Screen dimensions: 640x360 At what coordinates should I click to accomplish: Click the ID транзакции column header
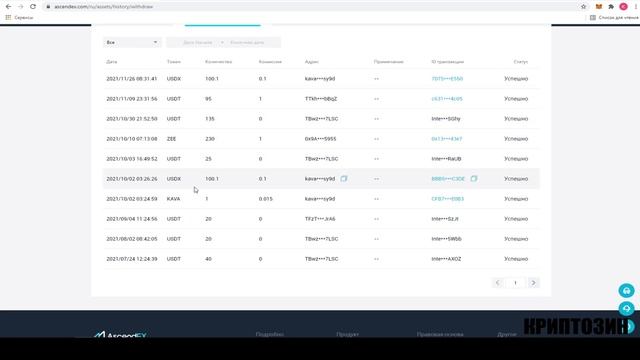point(447,62)
